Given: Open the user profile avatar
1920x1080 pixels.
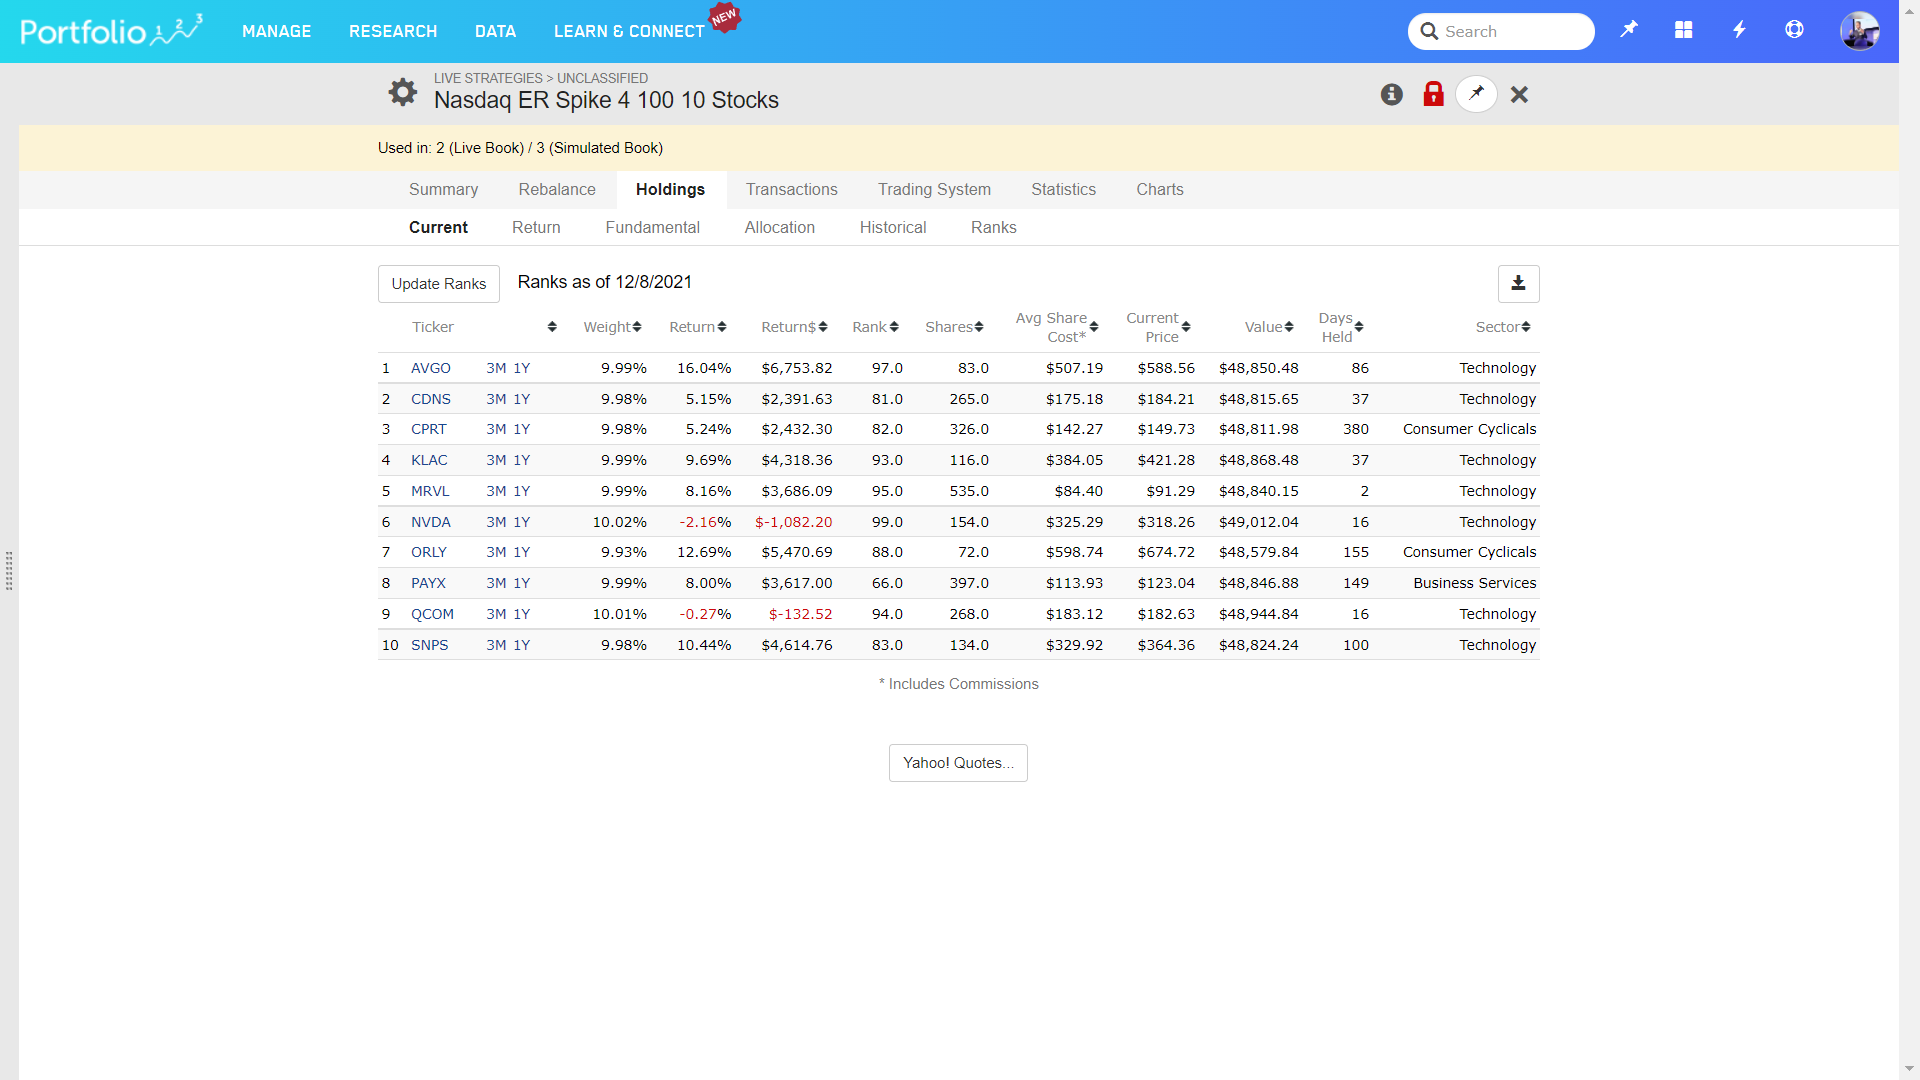Looking at the screenshot, I should coord(1859,31).
